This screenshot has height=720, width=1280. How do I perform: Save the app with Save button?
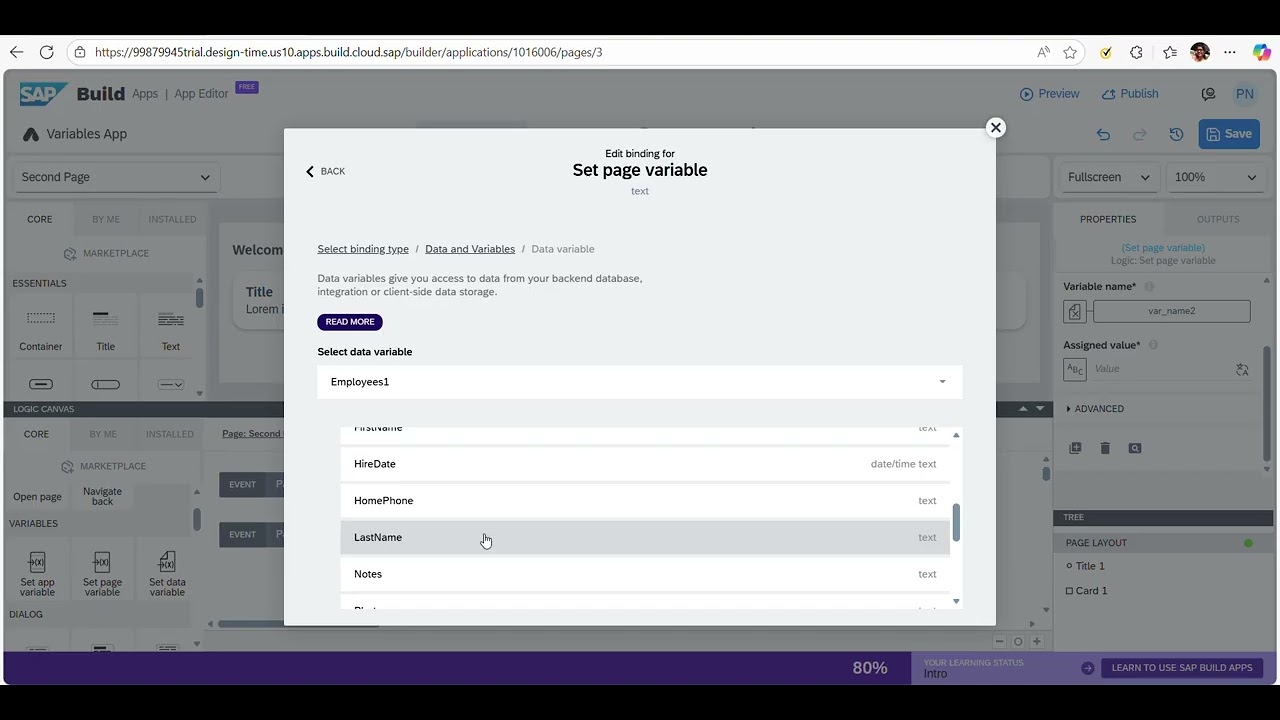click(x=1229, y=134)
